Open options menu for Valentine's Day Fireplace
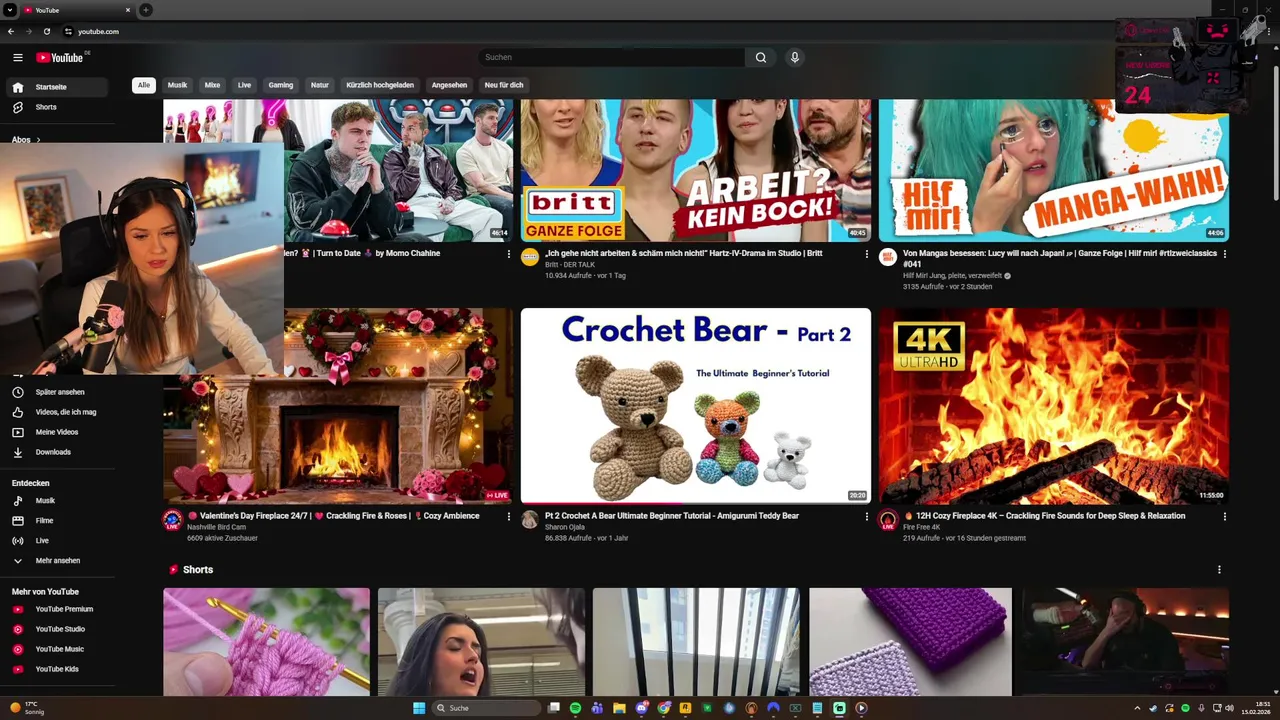Screen dimensions: 1280x720 pos(509,517)
